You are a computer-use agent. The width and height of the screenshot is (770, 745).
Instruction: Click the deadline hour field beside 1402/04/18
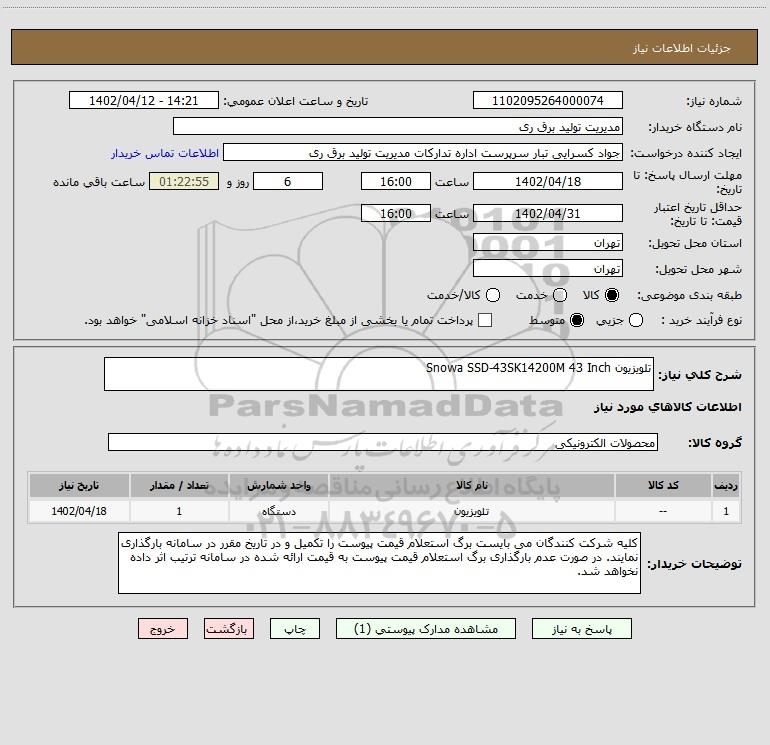[396, 181]
